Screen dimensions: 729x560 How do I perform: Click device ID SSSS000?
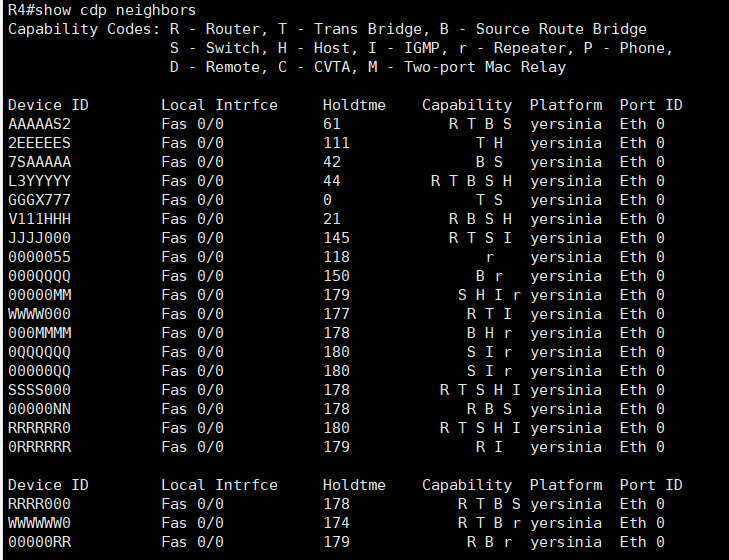39,390
